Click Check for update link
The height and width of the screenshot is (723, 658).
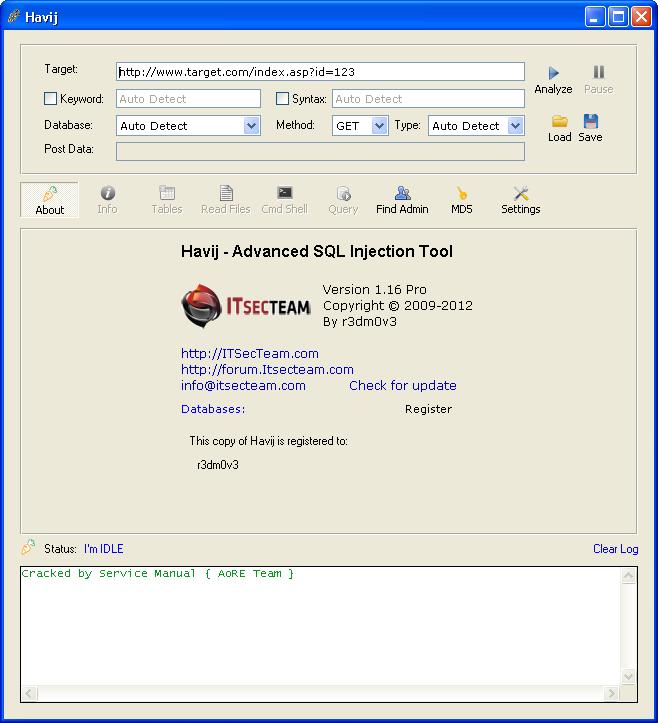(x=403, y=385)
